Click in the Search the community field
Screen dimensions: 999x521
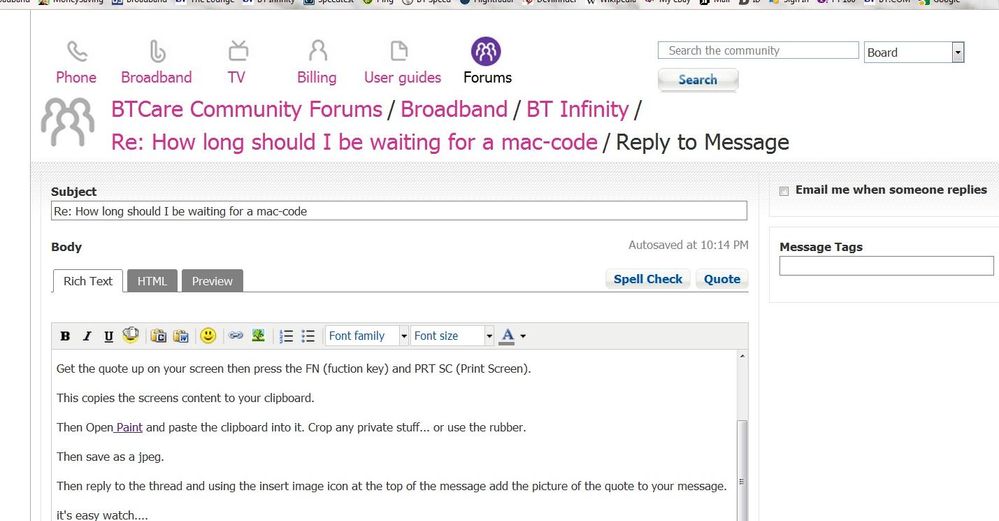tap(758, 50)
